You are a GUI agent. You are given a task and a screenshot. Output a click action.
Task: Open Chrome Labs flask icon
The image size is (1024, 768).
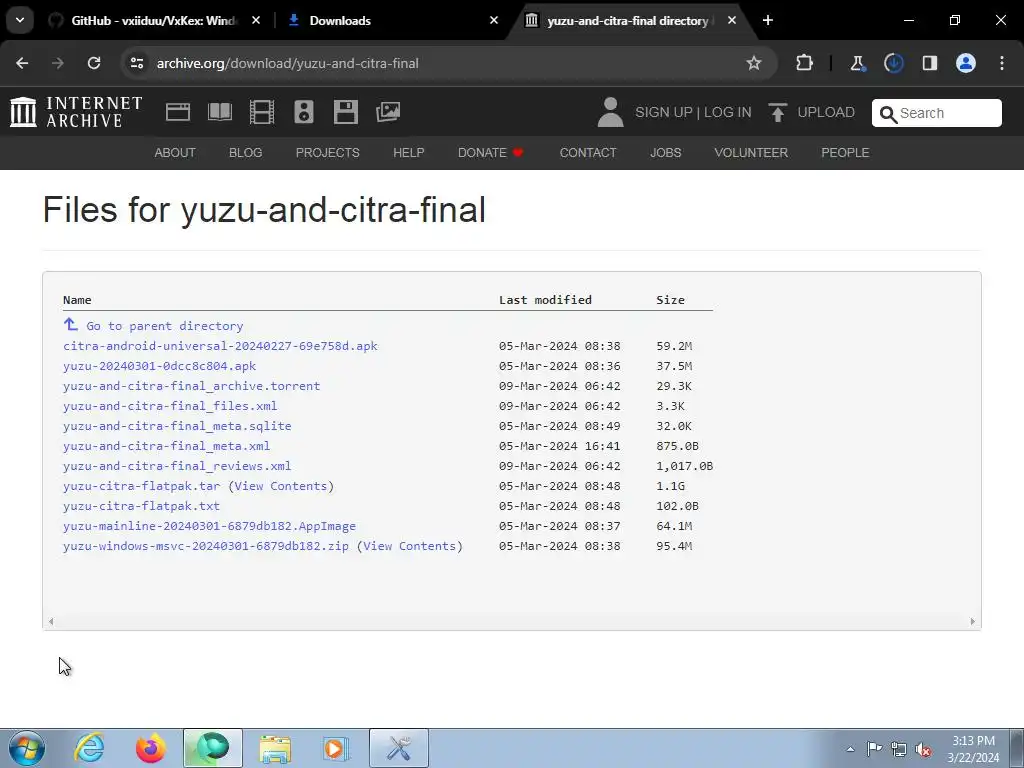click(x=857, y=63)
